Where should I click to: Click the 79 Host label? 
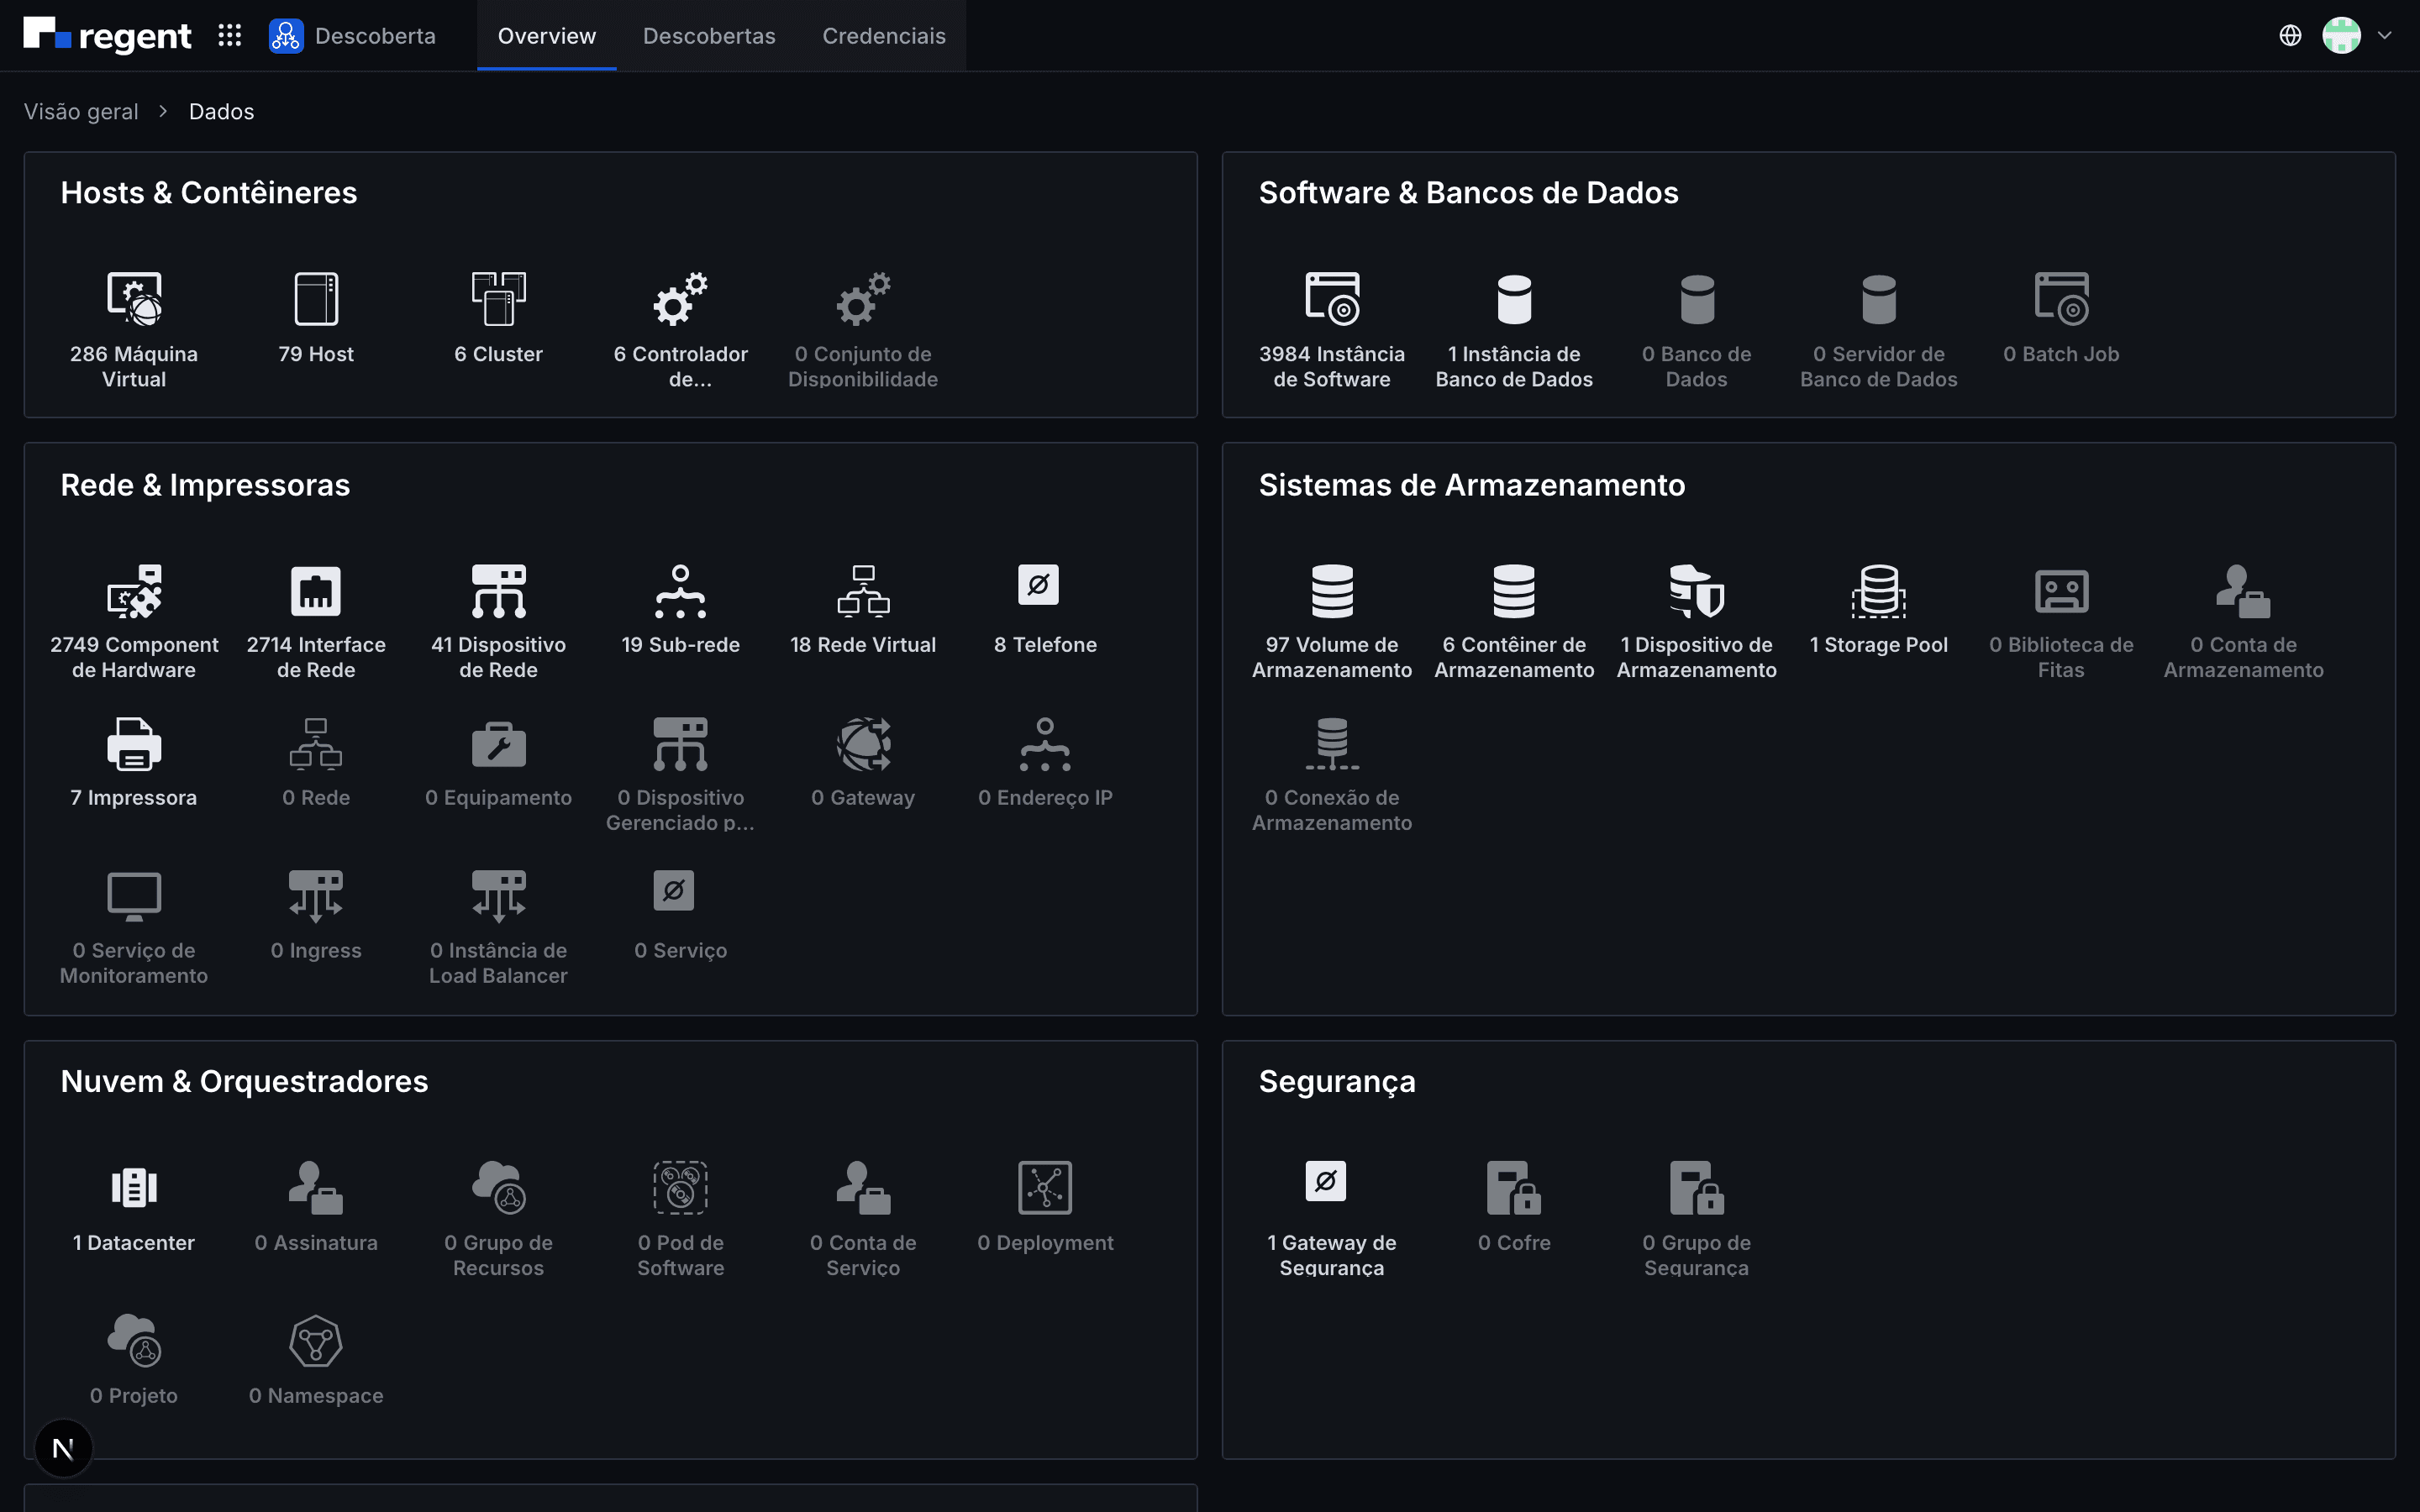pyautogui.click(x=316, y=354)
